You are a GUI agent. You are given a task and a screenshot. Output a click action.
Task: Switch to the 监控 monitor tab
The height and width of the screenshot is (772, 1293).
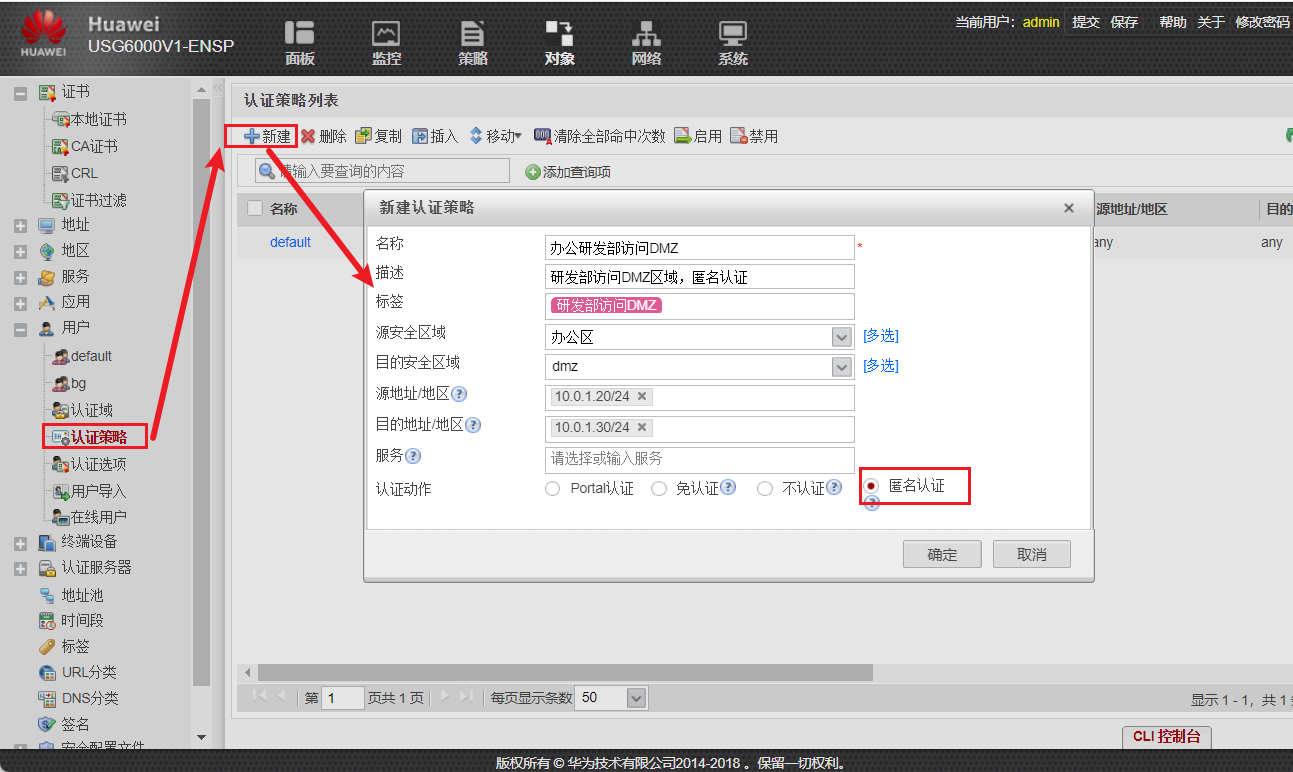[386, 45]
